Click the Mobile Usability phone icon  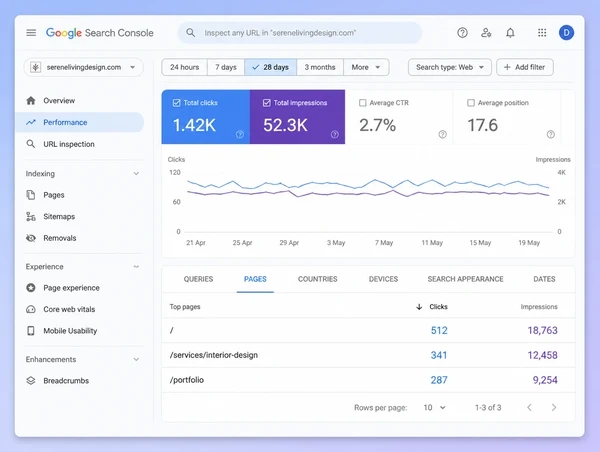click(31, 331)
